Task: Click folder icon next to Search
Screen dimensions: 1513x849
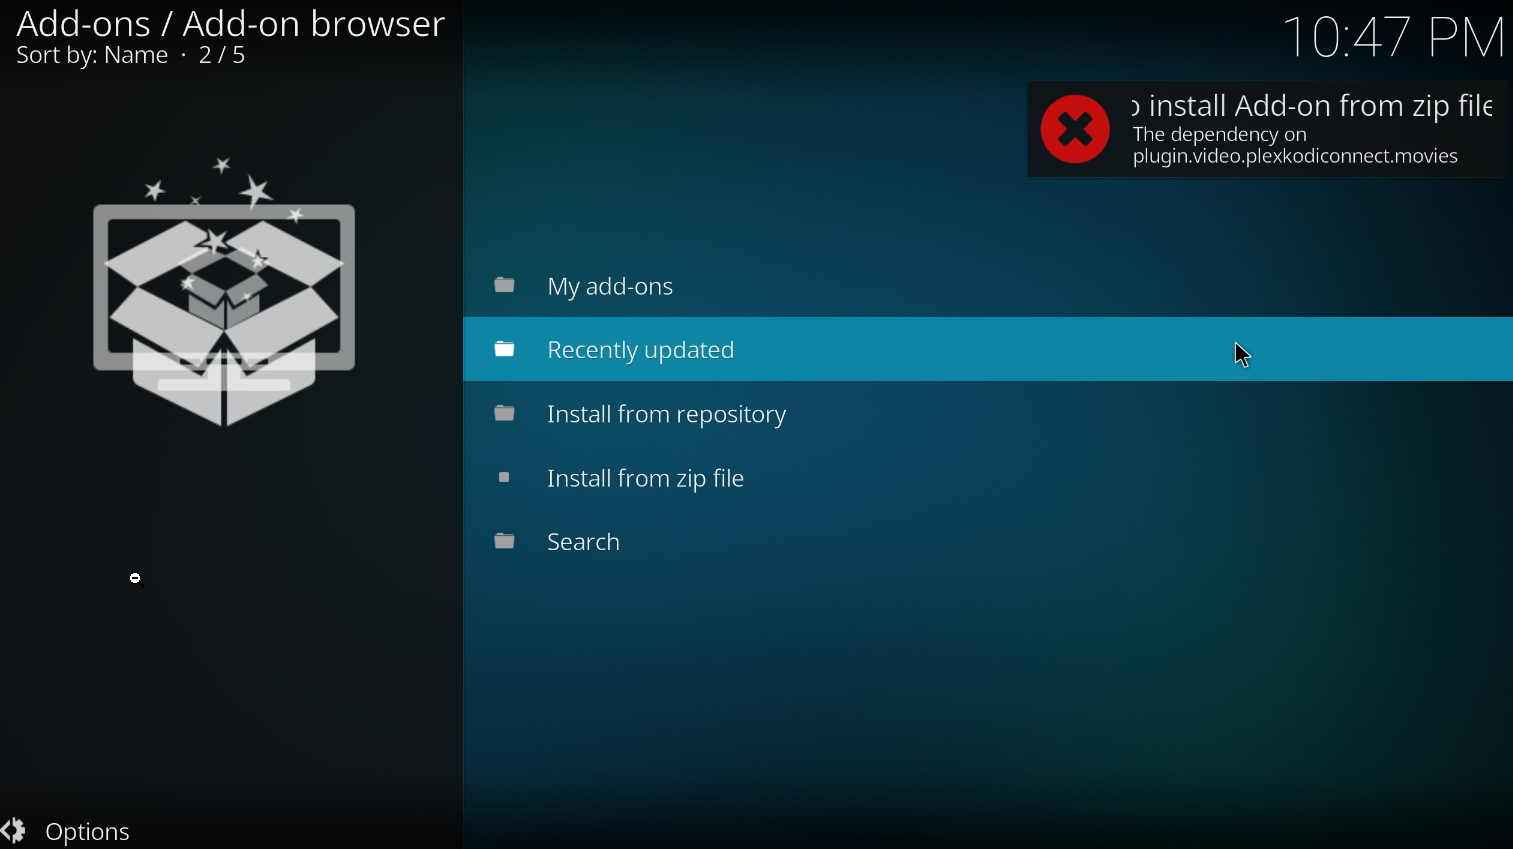Action: (x=505, y=541)
